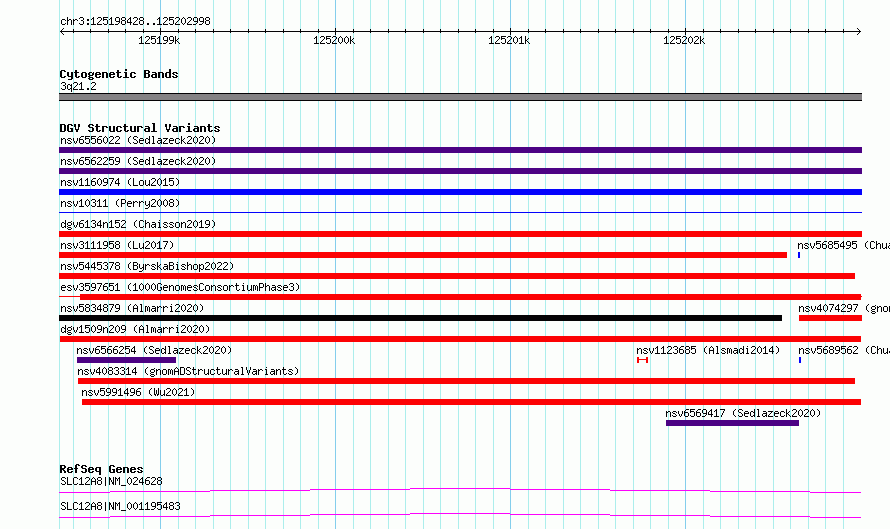Click the gray 3q21.2 cytoband bar
This screenshot has height=529, width=890.
tap(460, 97)
